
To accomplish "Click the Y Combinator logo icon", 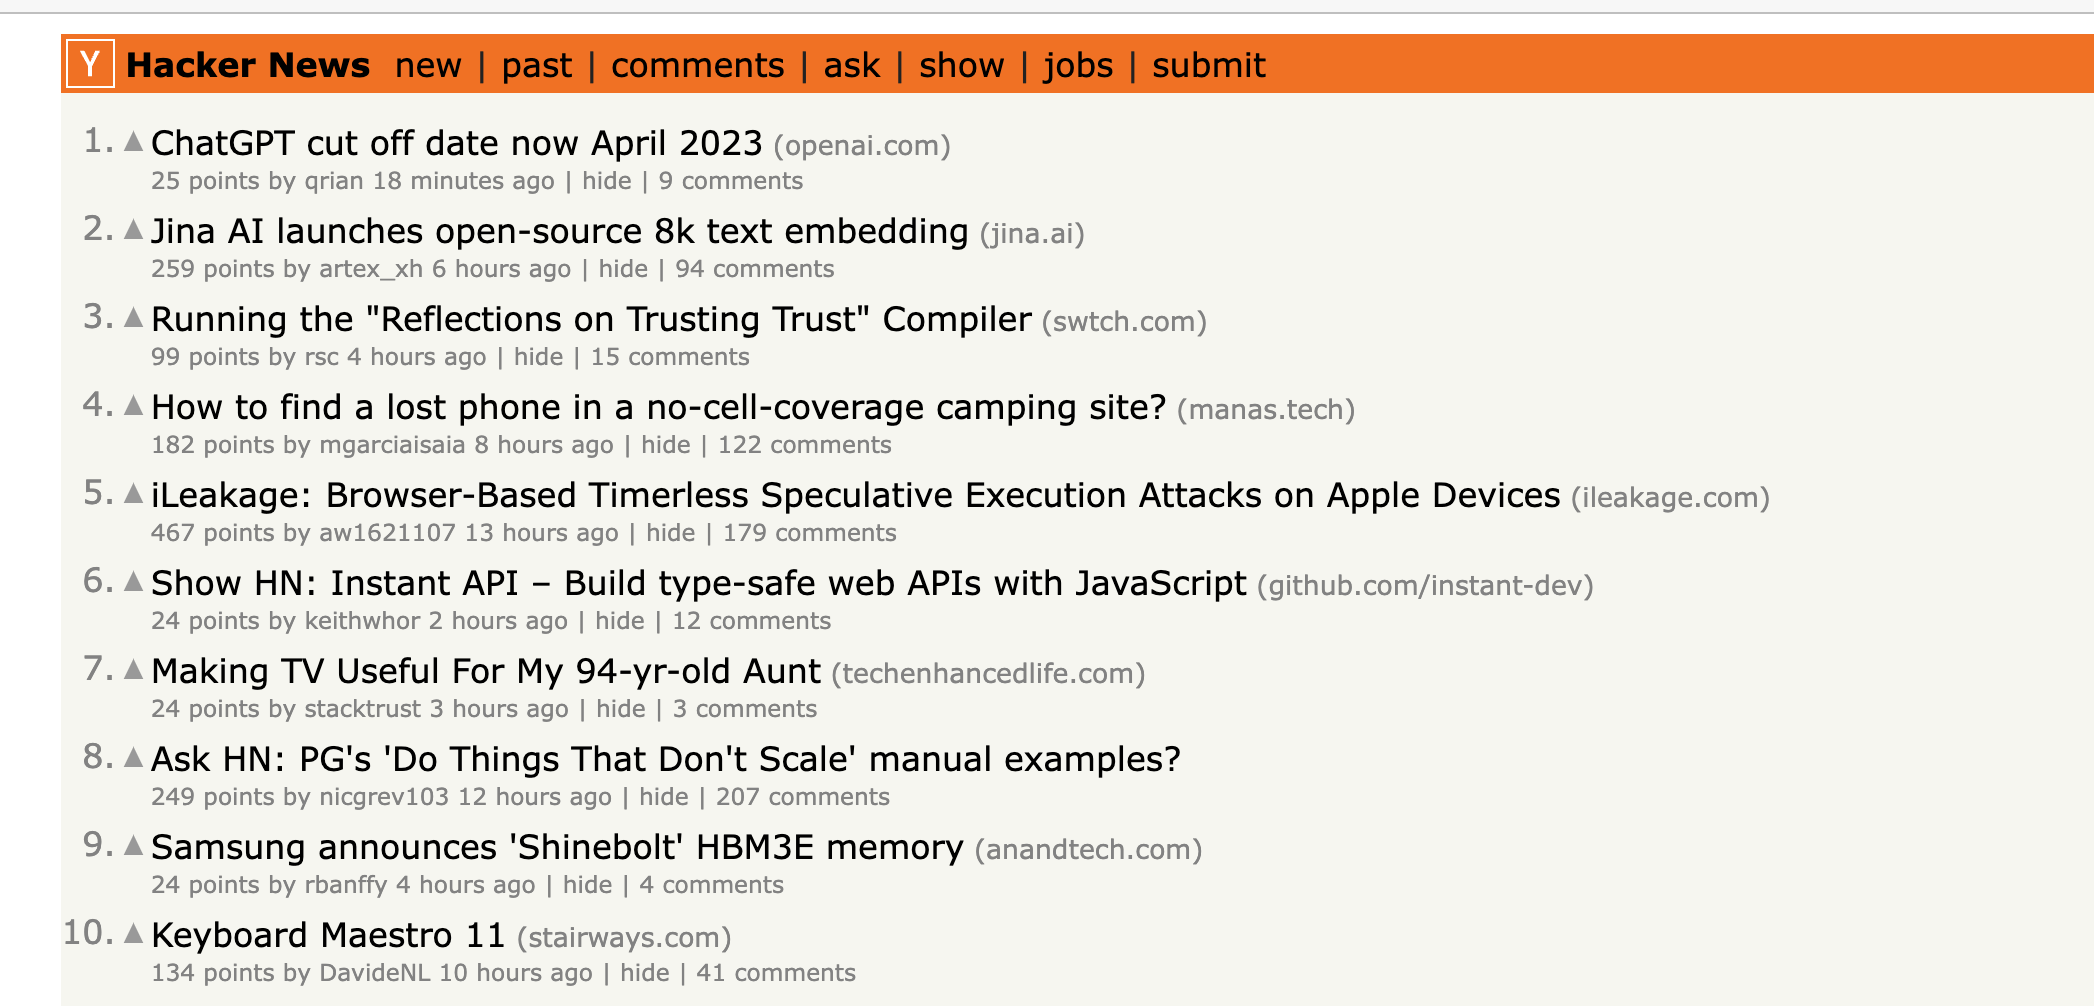I will click(x=90, y=64).
